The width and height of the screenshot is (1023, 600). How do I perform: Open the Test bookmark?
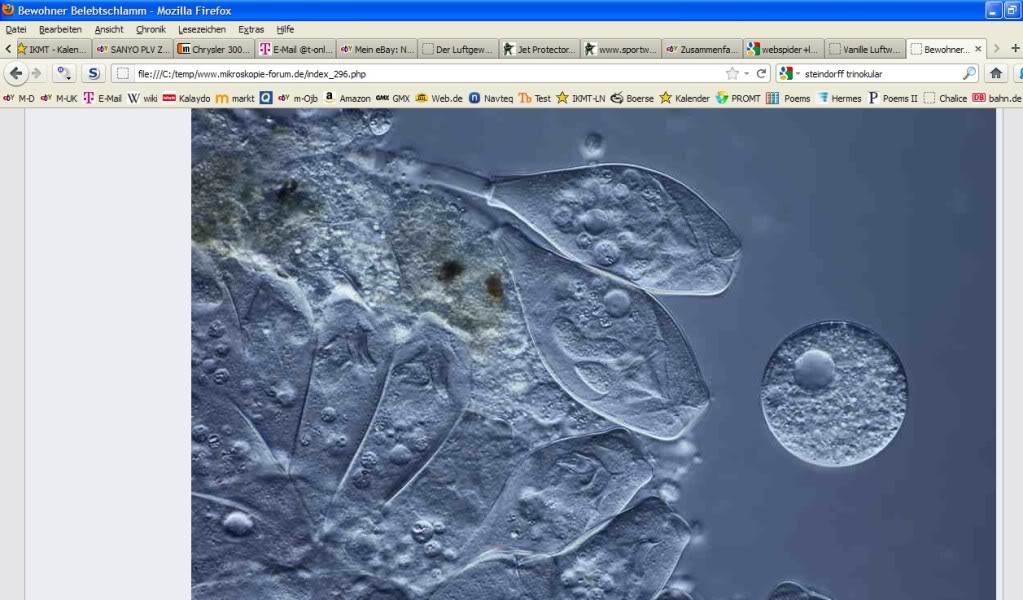535,98
